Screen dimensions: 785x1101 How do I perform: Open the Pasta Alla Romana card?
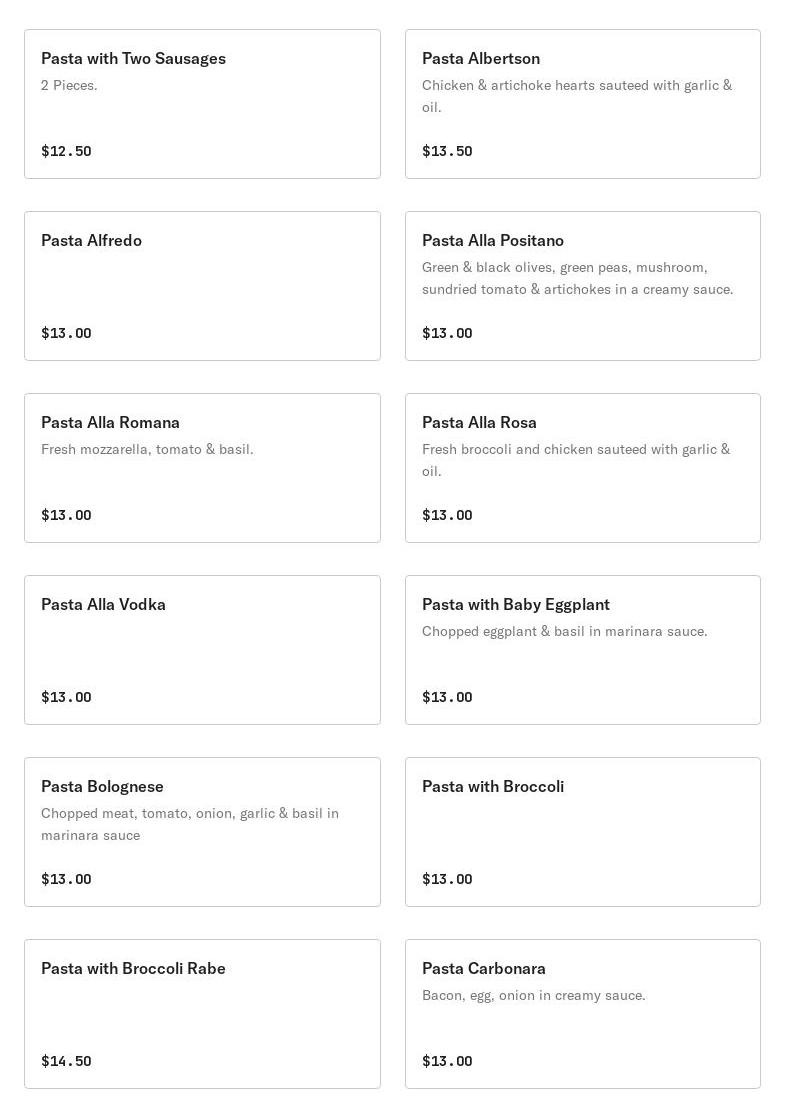click(202, 468)
